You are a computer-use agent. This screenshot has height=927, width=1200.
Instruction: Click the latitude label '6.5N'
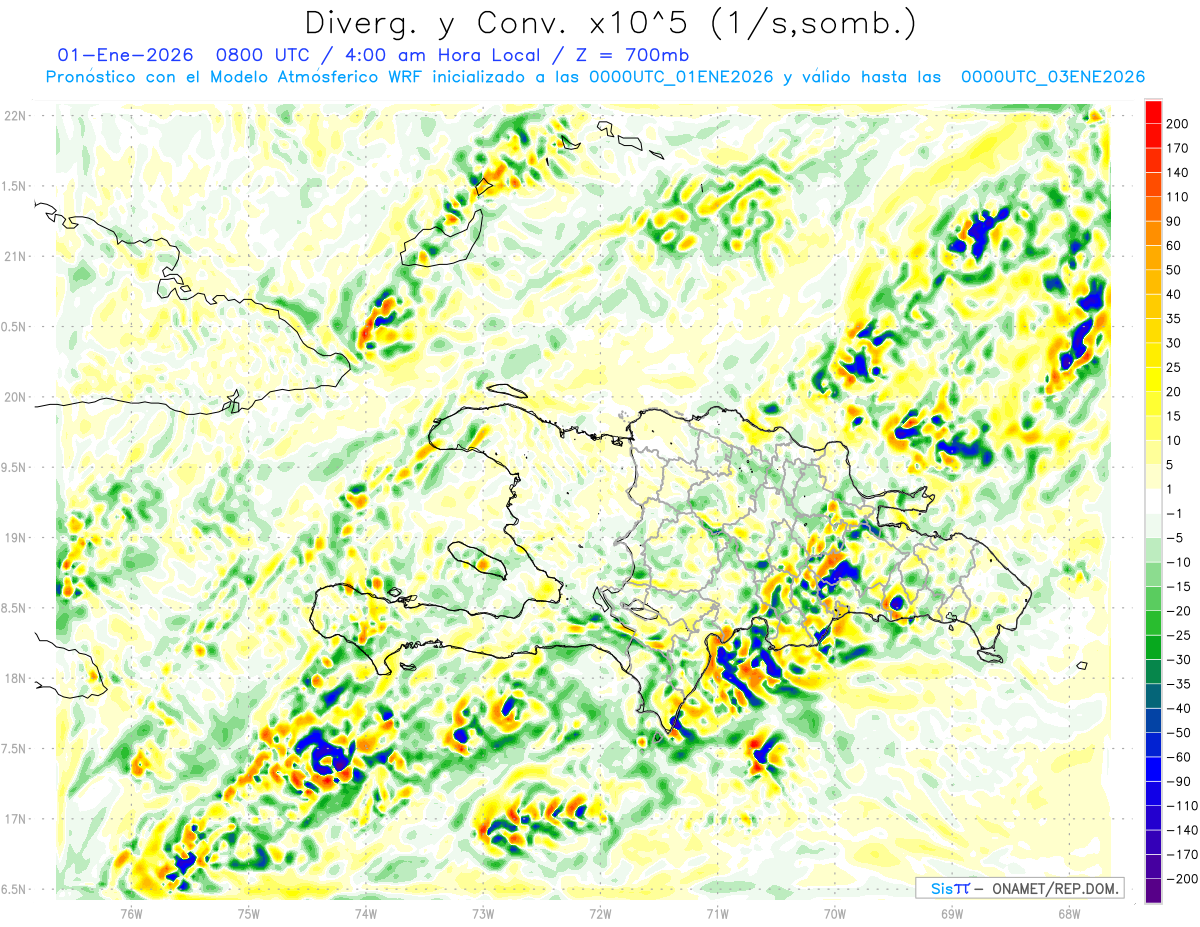pyautogui.click(x=15, y=890)
